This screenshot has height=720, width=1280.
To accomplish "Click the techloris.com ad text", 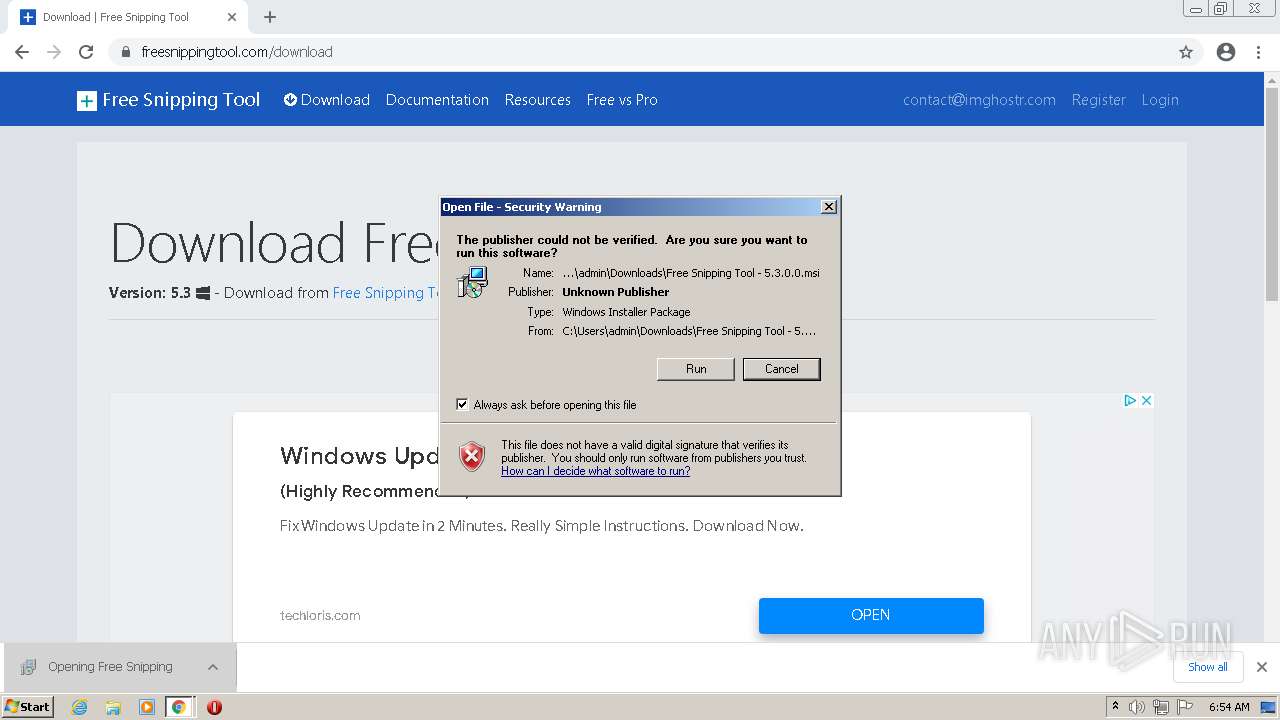I will [320, 615].
